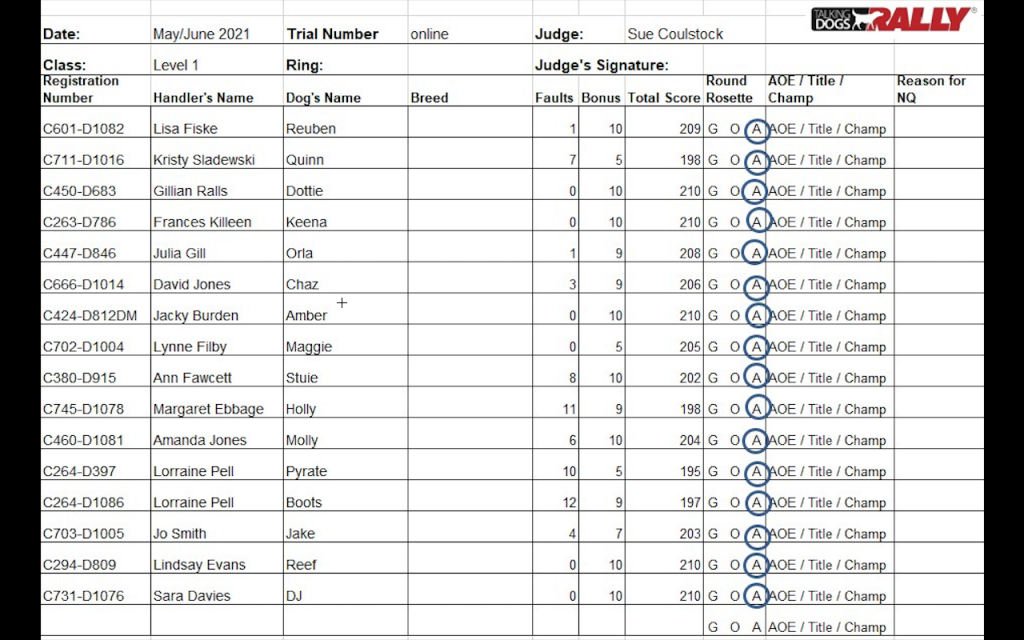1024x640 pixels.
Task: Click the Date value May/June 2021
Action: click(201, 34)
